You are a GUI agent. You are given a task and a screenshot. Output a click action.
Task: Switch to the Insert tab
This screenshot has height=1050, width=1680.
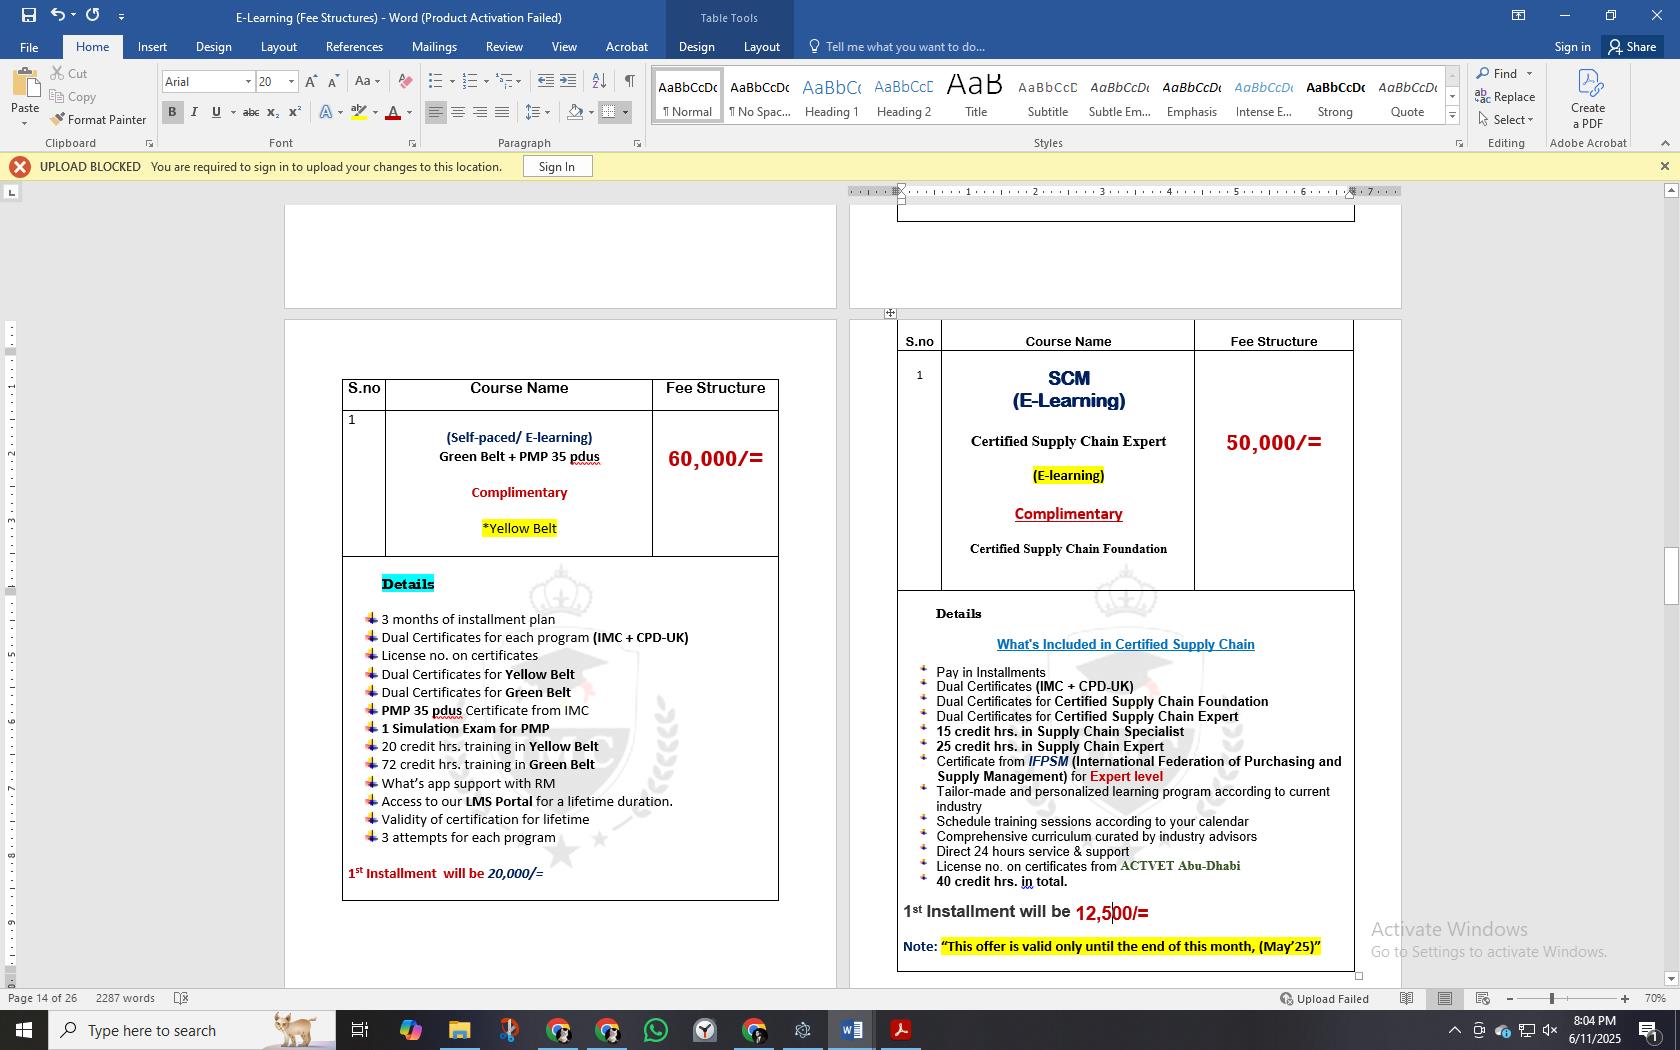coord(152,47)
